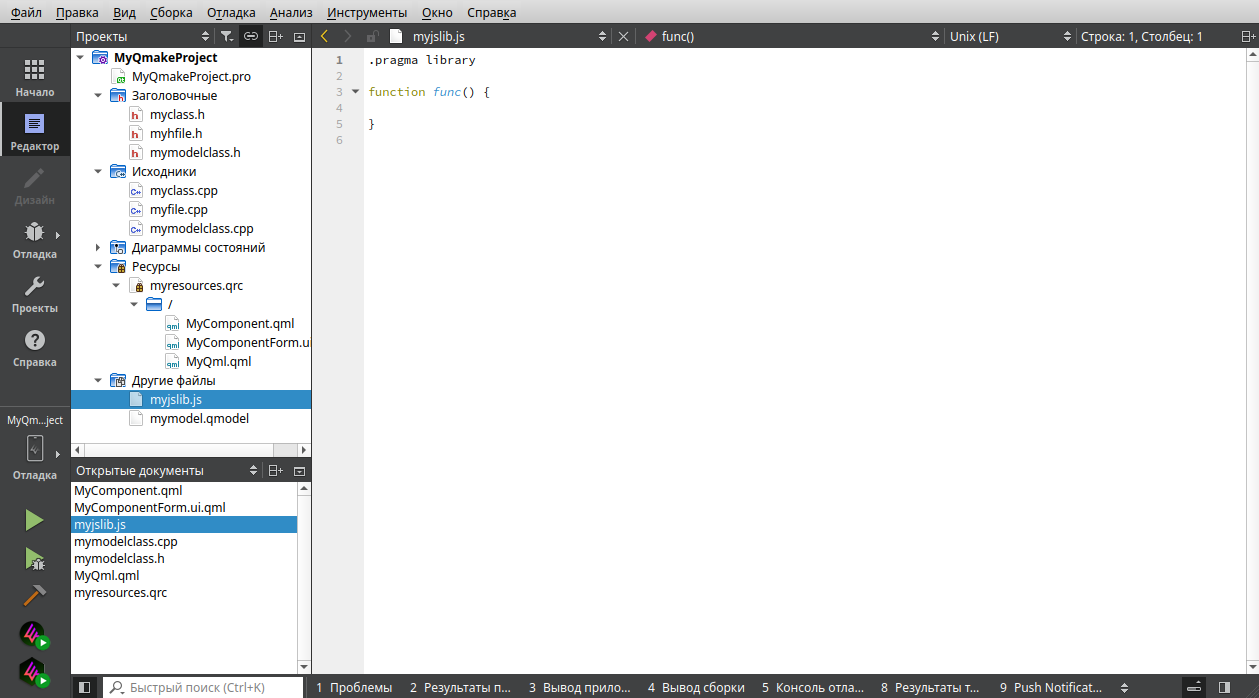The image size is (1259, 698).
Task: Open Справка mode in the sidebar
Action: pos(35,347)
